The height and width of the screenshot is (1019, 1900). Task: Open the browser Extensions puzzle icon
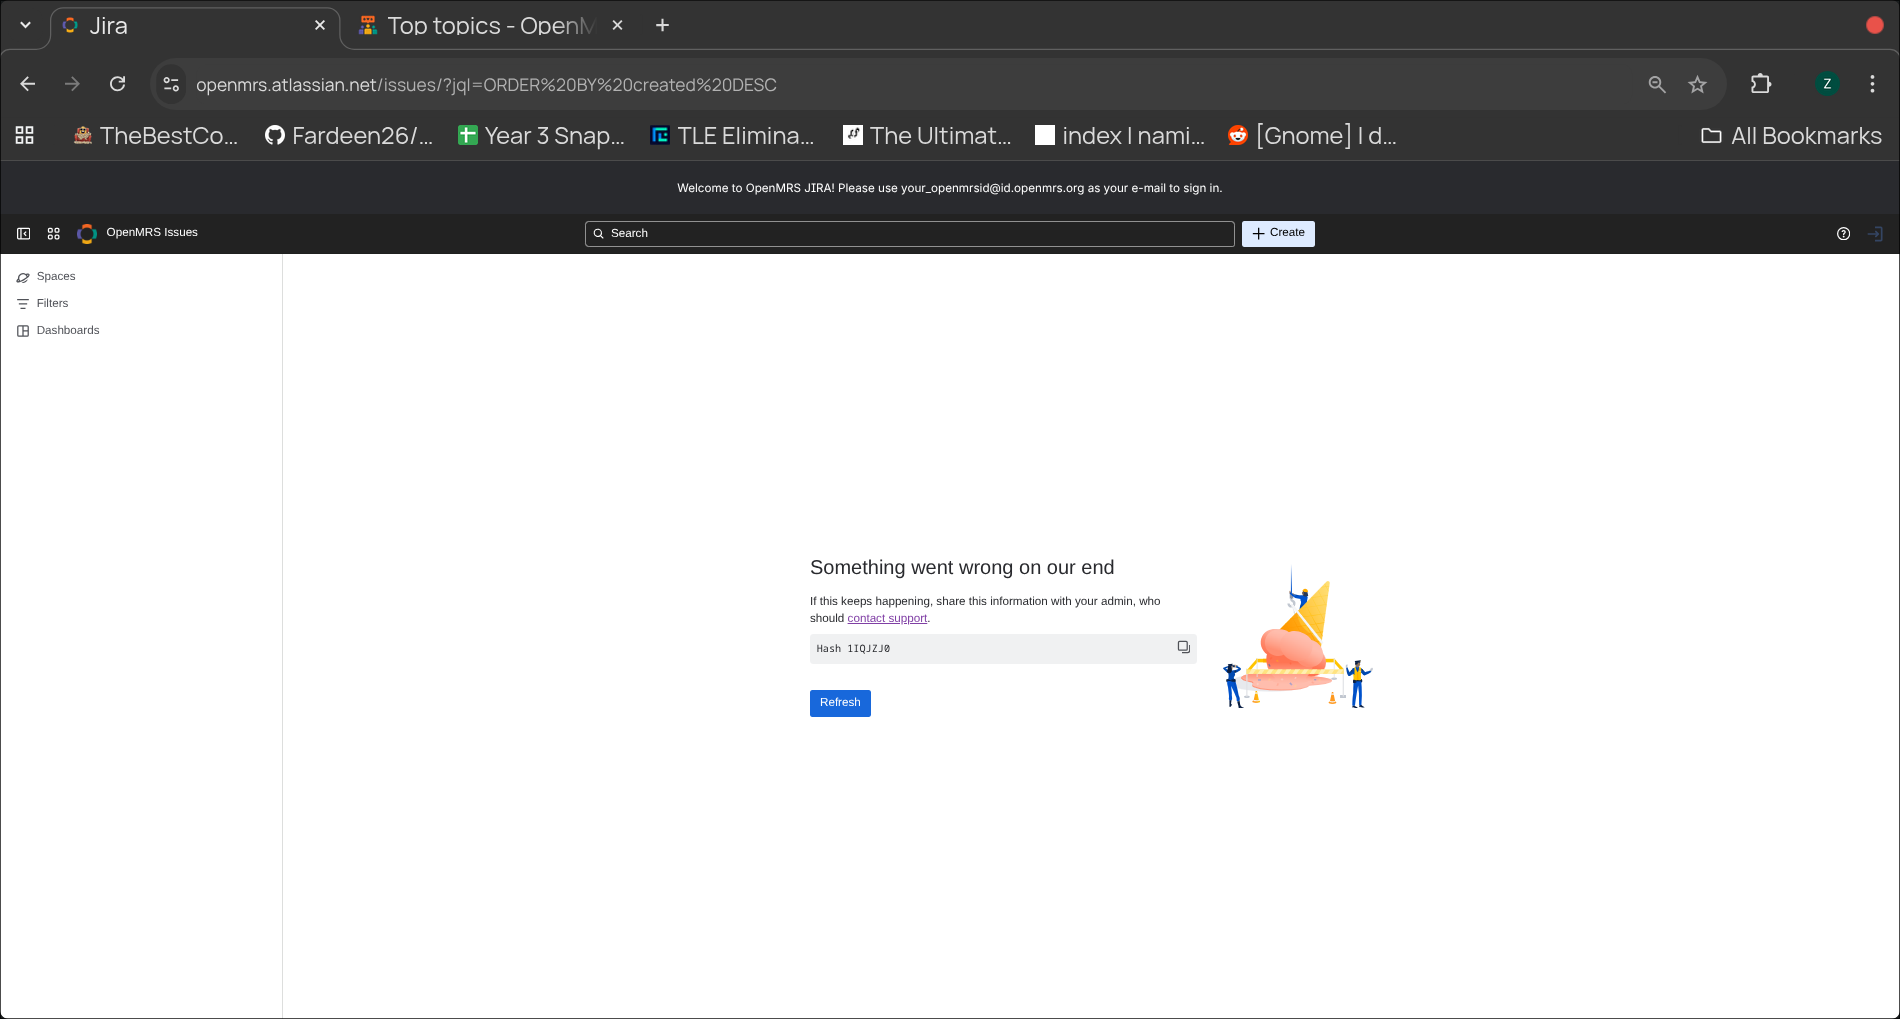1760,85
